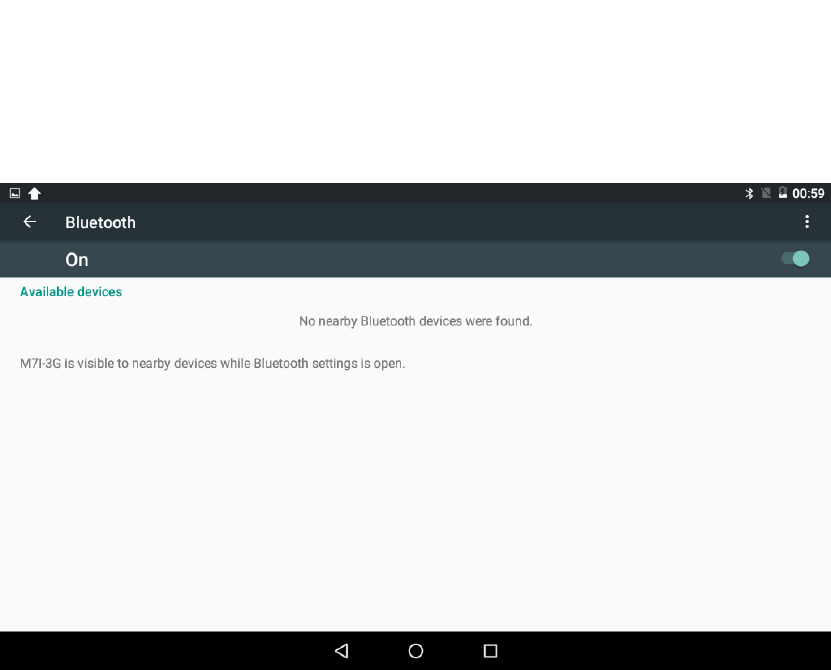The image size is (831, 670).
Task: Tap the upload arrow notification icon
Action: click(34, 193)
